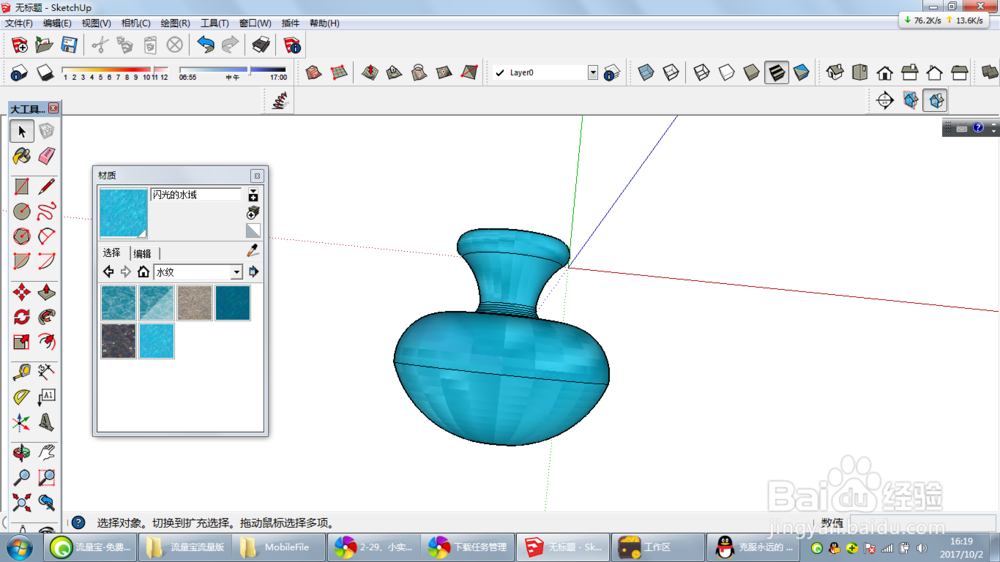This screenshot has width=1000, height=562.
Task: Pick the Circle drawing tool
Action: tap(22, 211)
